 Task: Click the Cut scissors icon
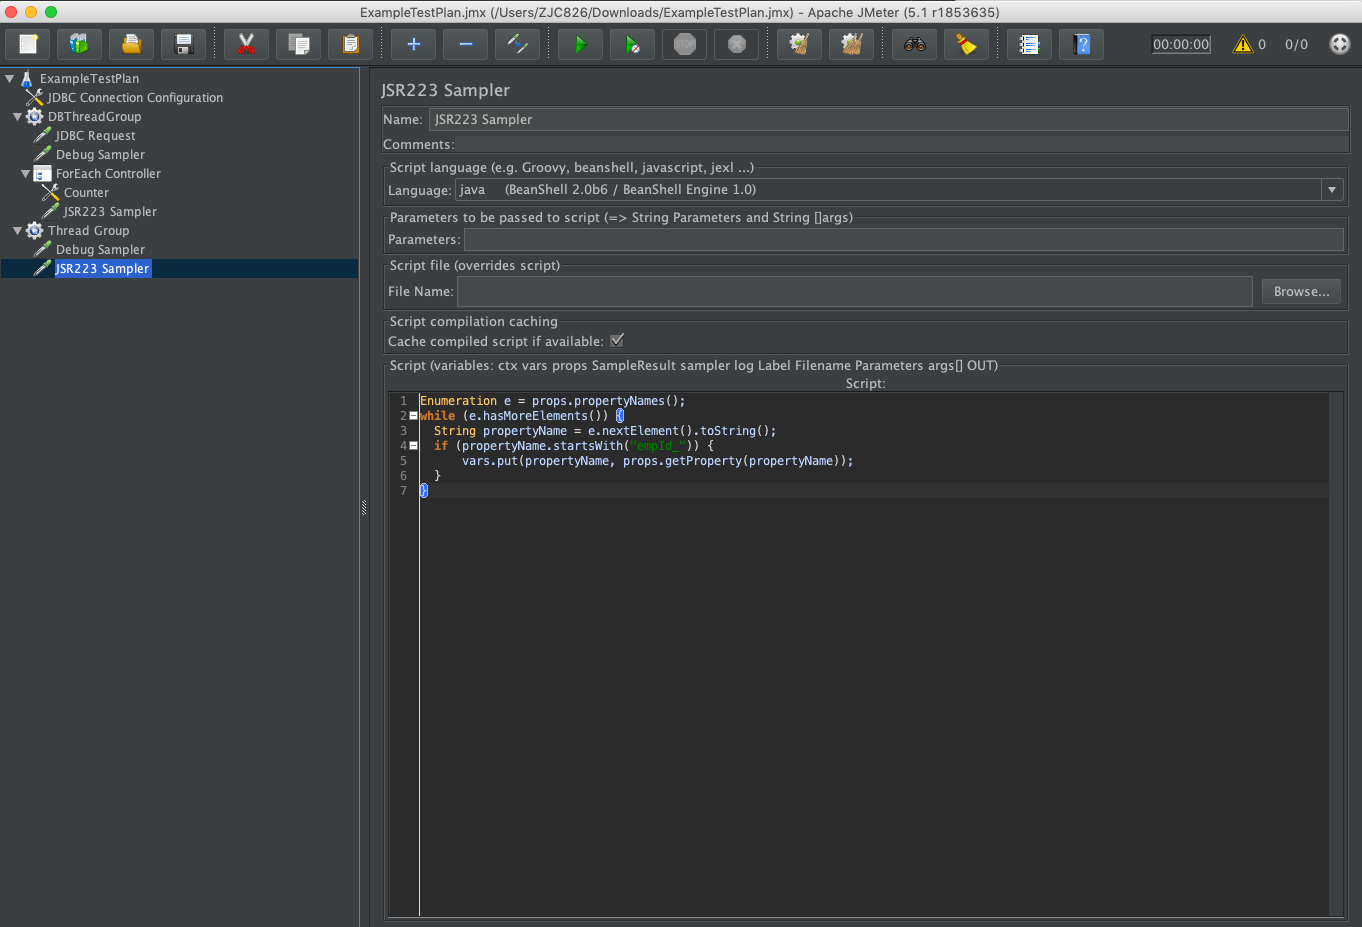pos(246,44)
